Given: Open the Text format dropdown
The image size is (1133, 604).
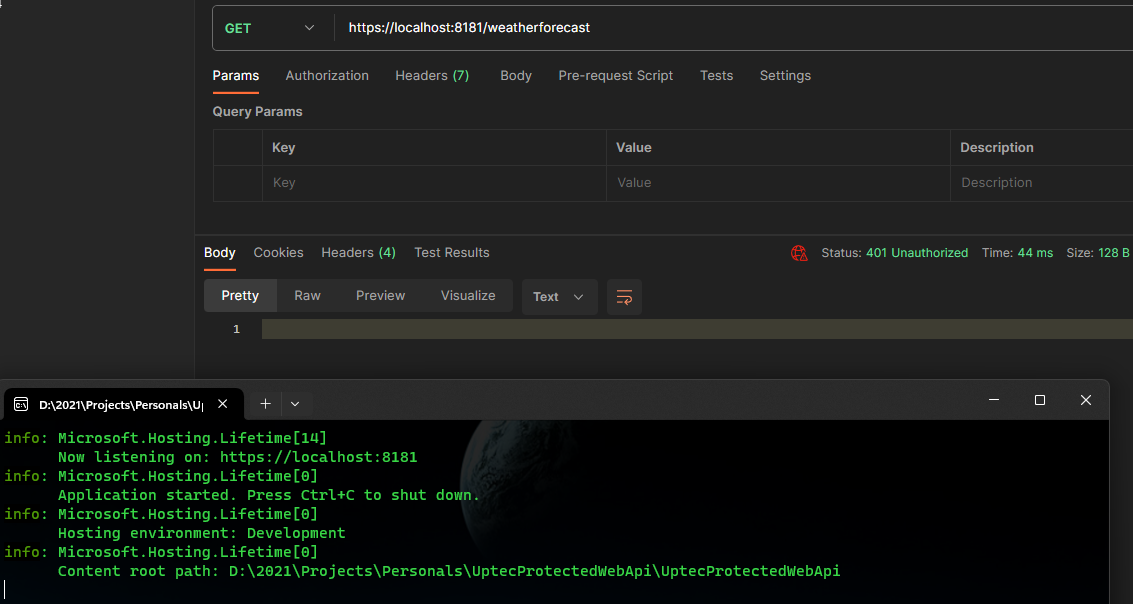Looking at the screenshot, I should click(x=559, y=297).
